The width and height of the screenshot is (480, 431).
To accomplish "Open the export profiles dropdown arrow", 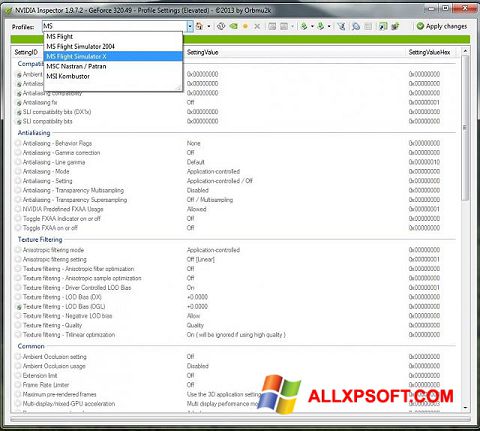I will point(312,26).
